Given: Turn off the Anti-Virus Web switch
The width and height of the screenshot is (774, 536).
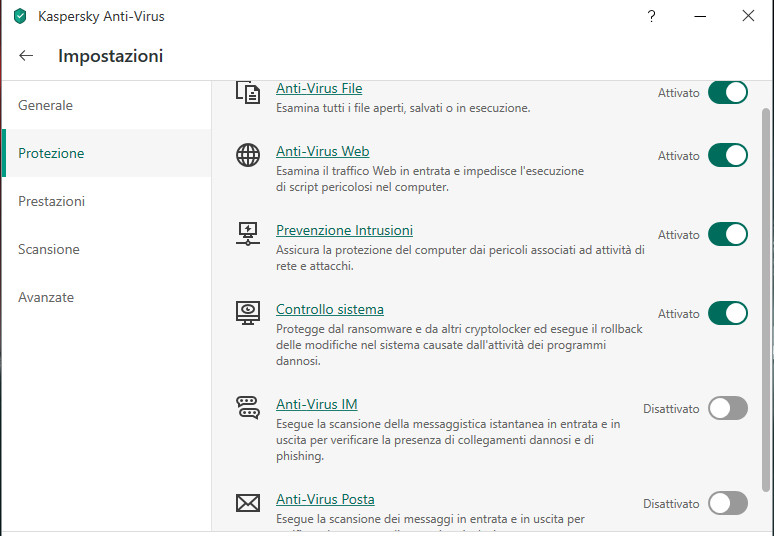Looking at the screenshot, I should pyautogui.click(x=727, y=155).
